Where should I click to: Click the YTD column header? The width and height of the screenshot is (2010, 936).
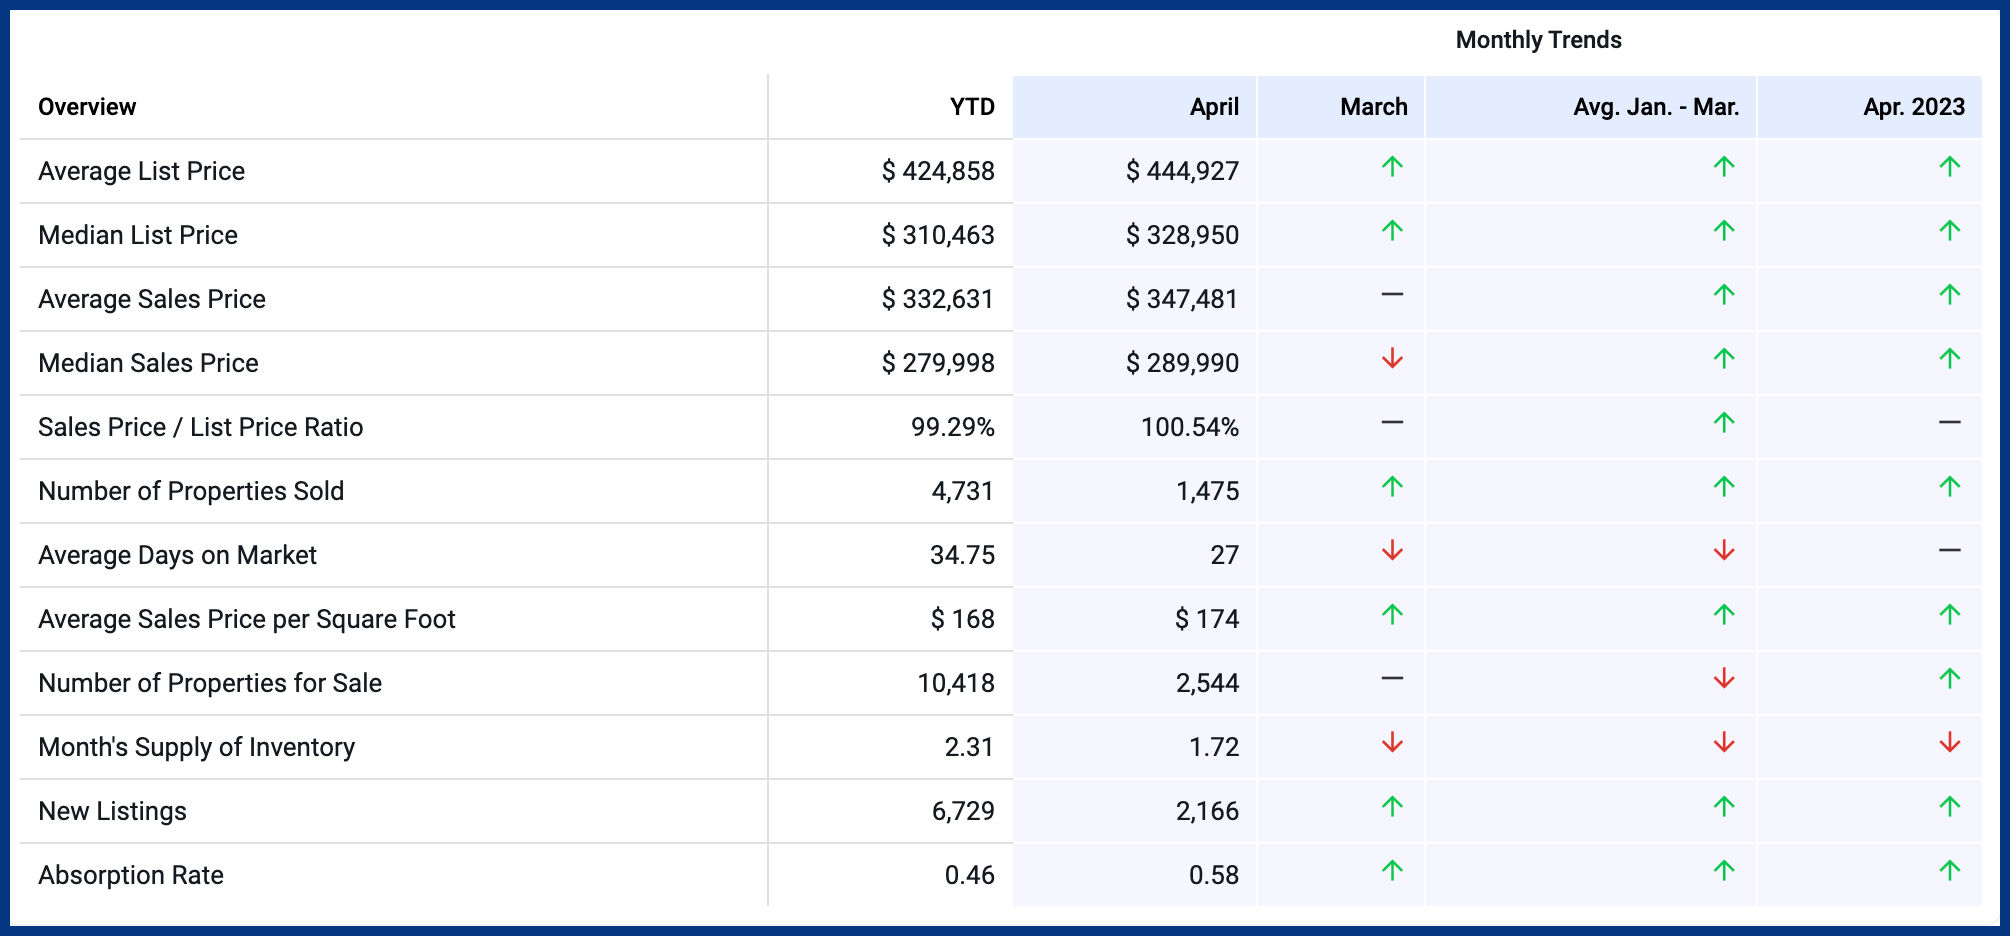[971, 107]
